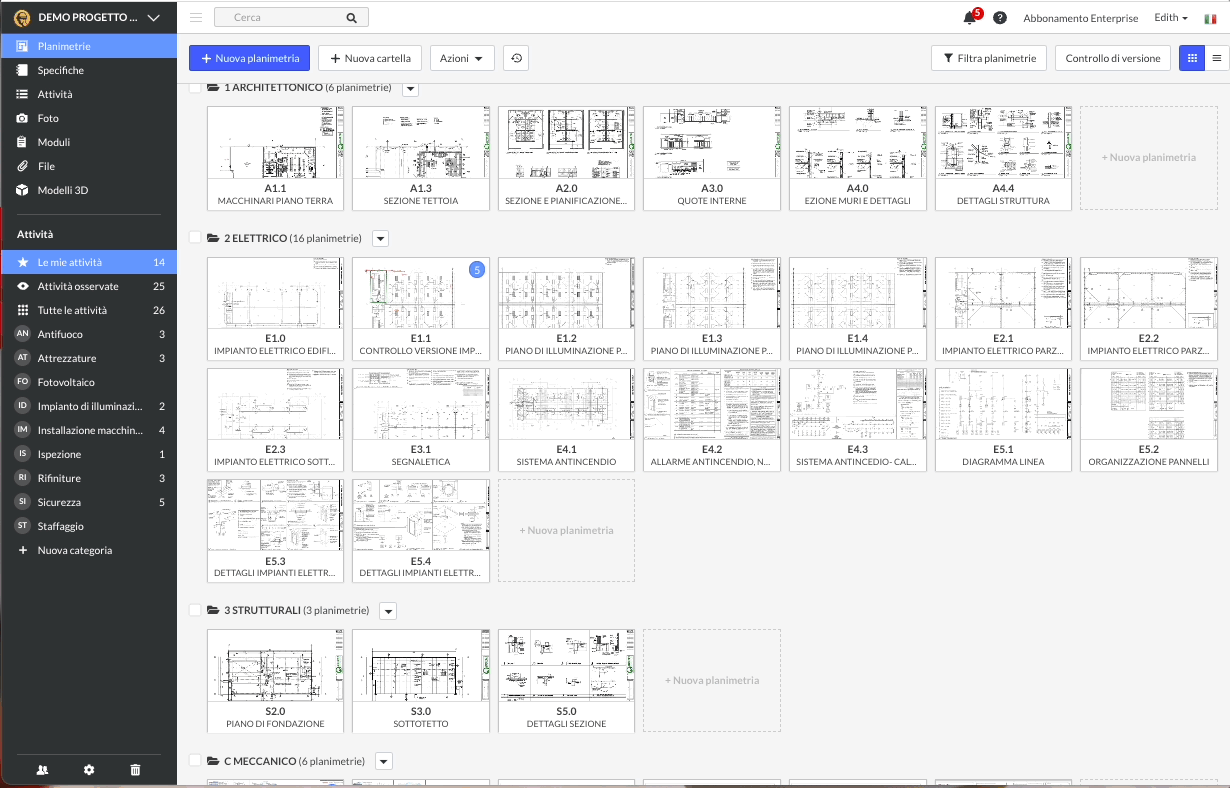The image size is (1230, 788).
Task: Open the Azioni dropdown
Action: pos(462,58)
